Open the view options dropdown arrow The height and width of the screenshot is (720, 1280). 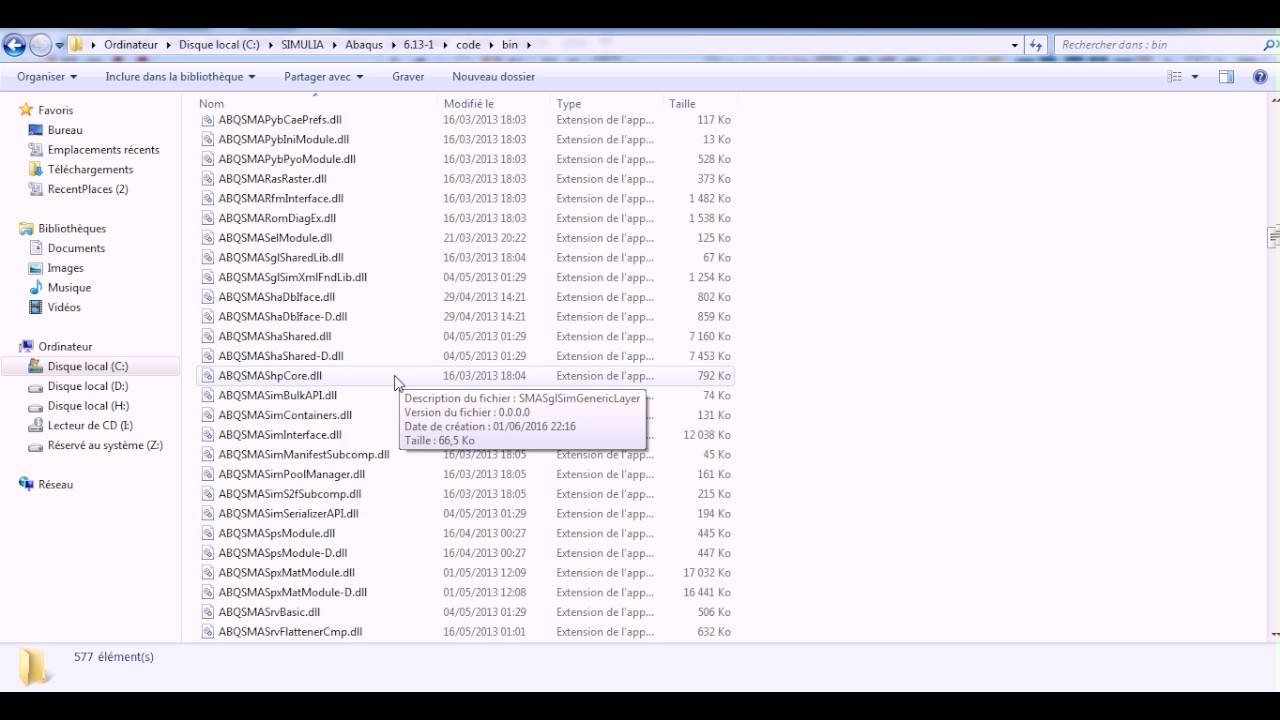1194,77
